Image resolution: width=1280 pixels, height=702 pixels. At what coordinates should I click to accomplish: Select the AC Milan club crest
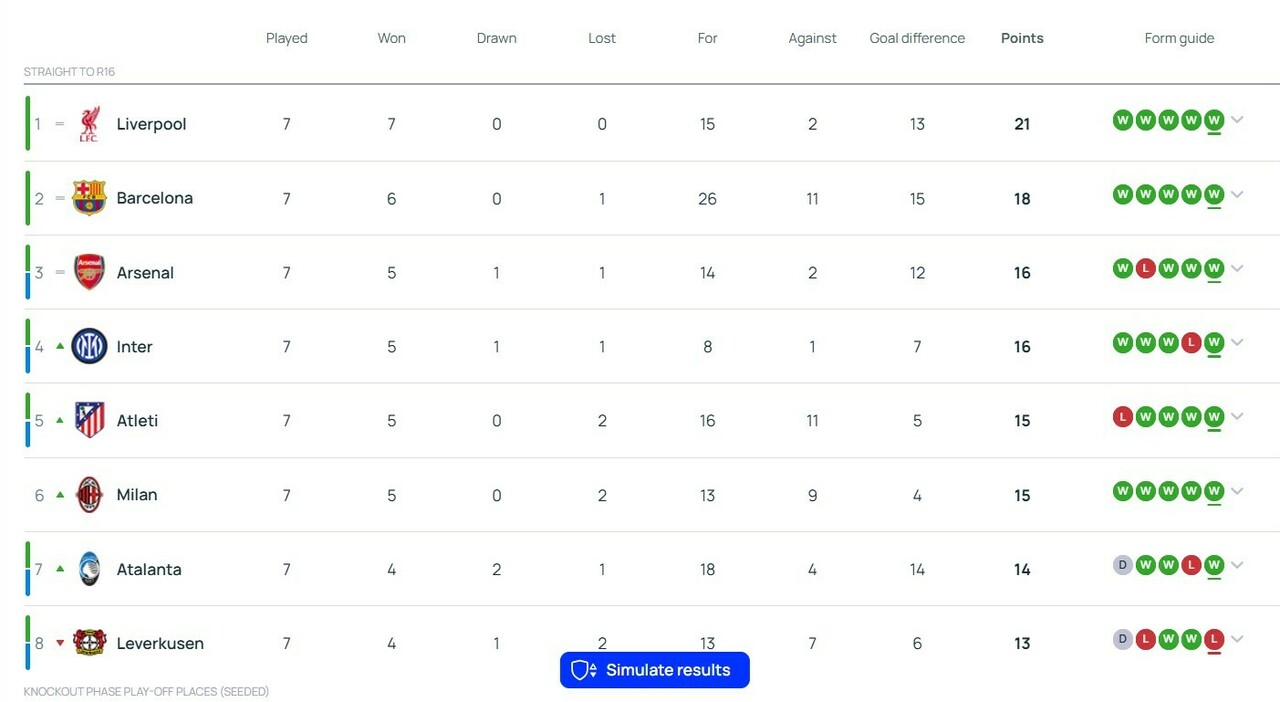[x=89, y=494]
